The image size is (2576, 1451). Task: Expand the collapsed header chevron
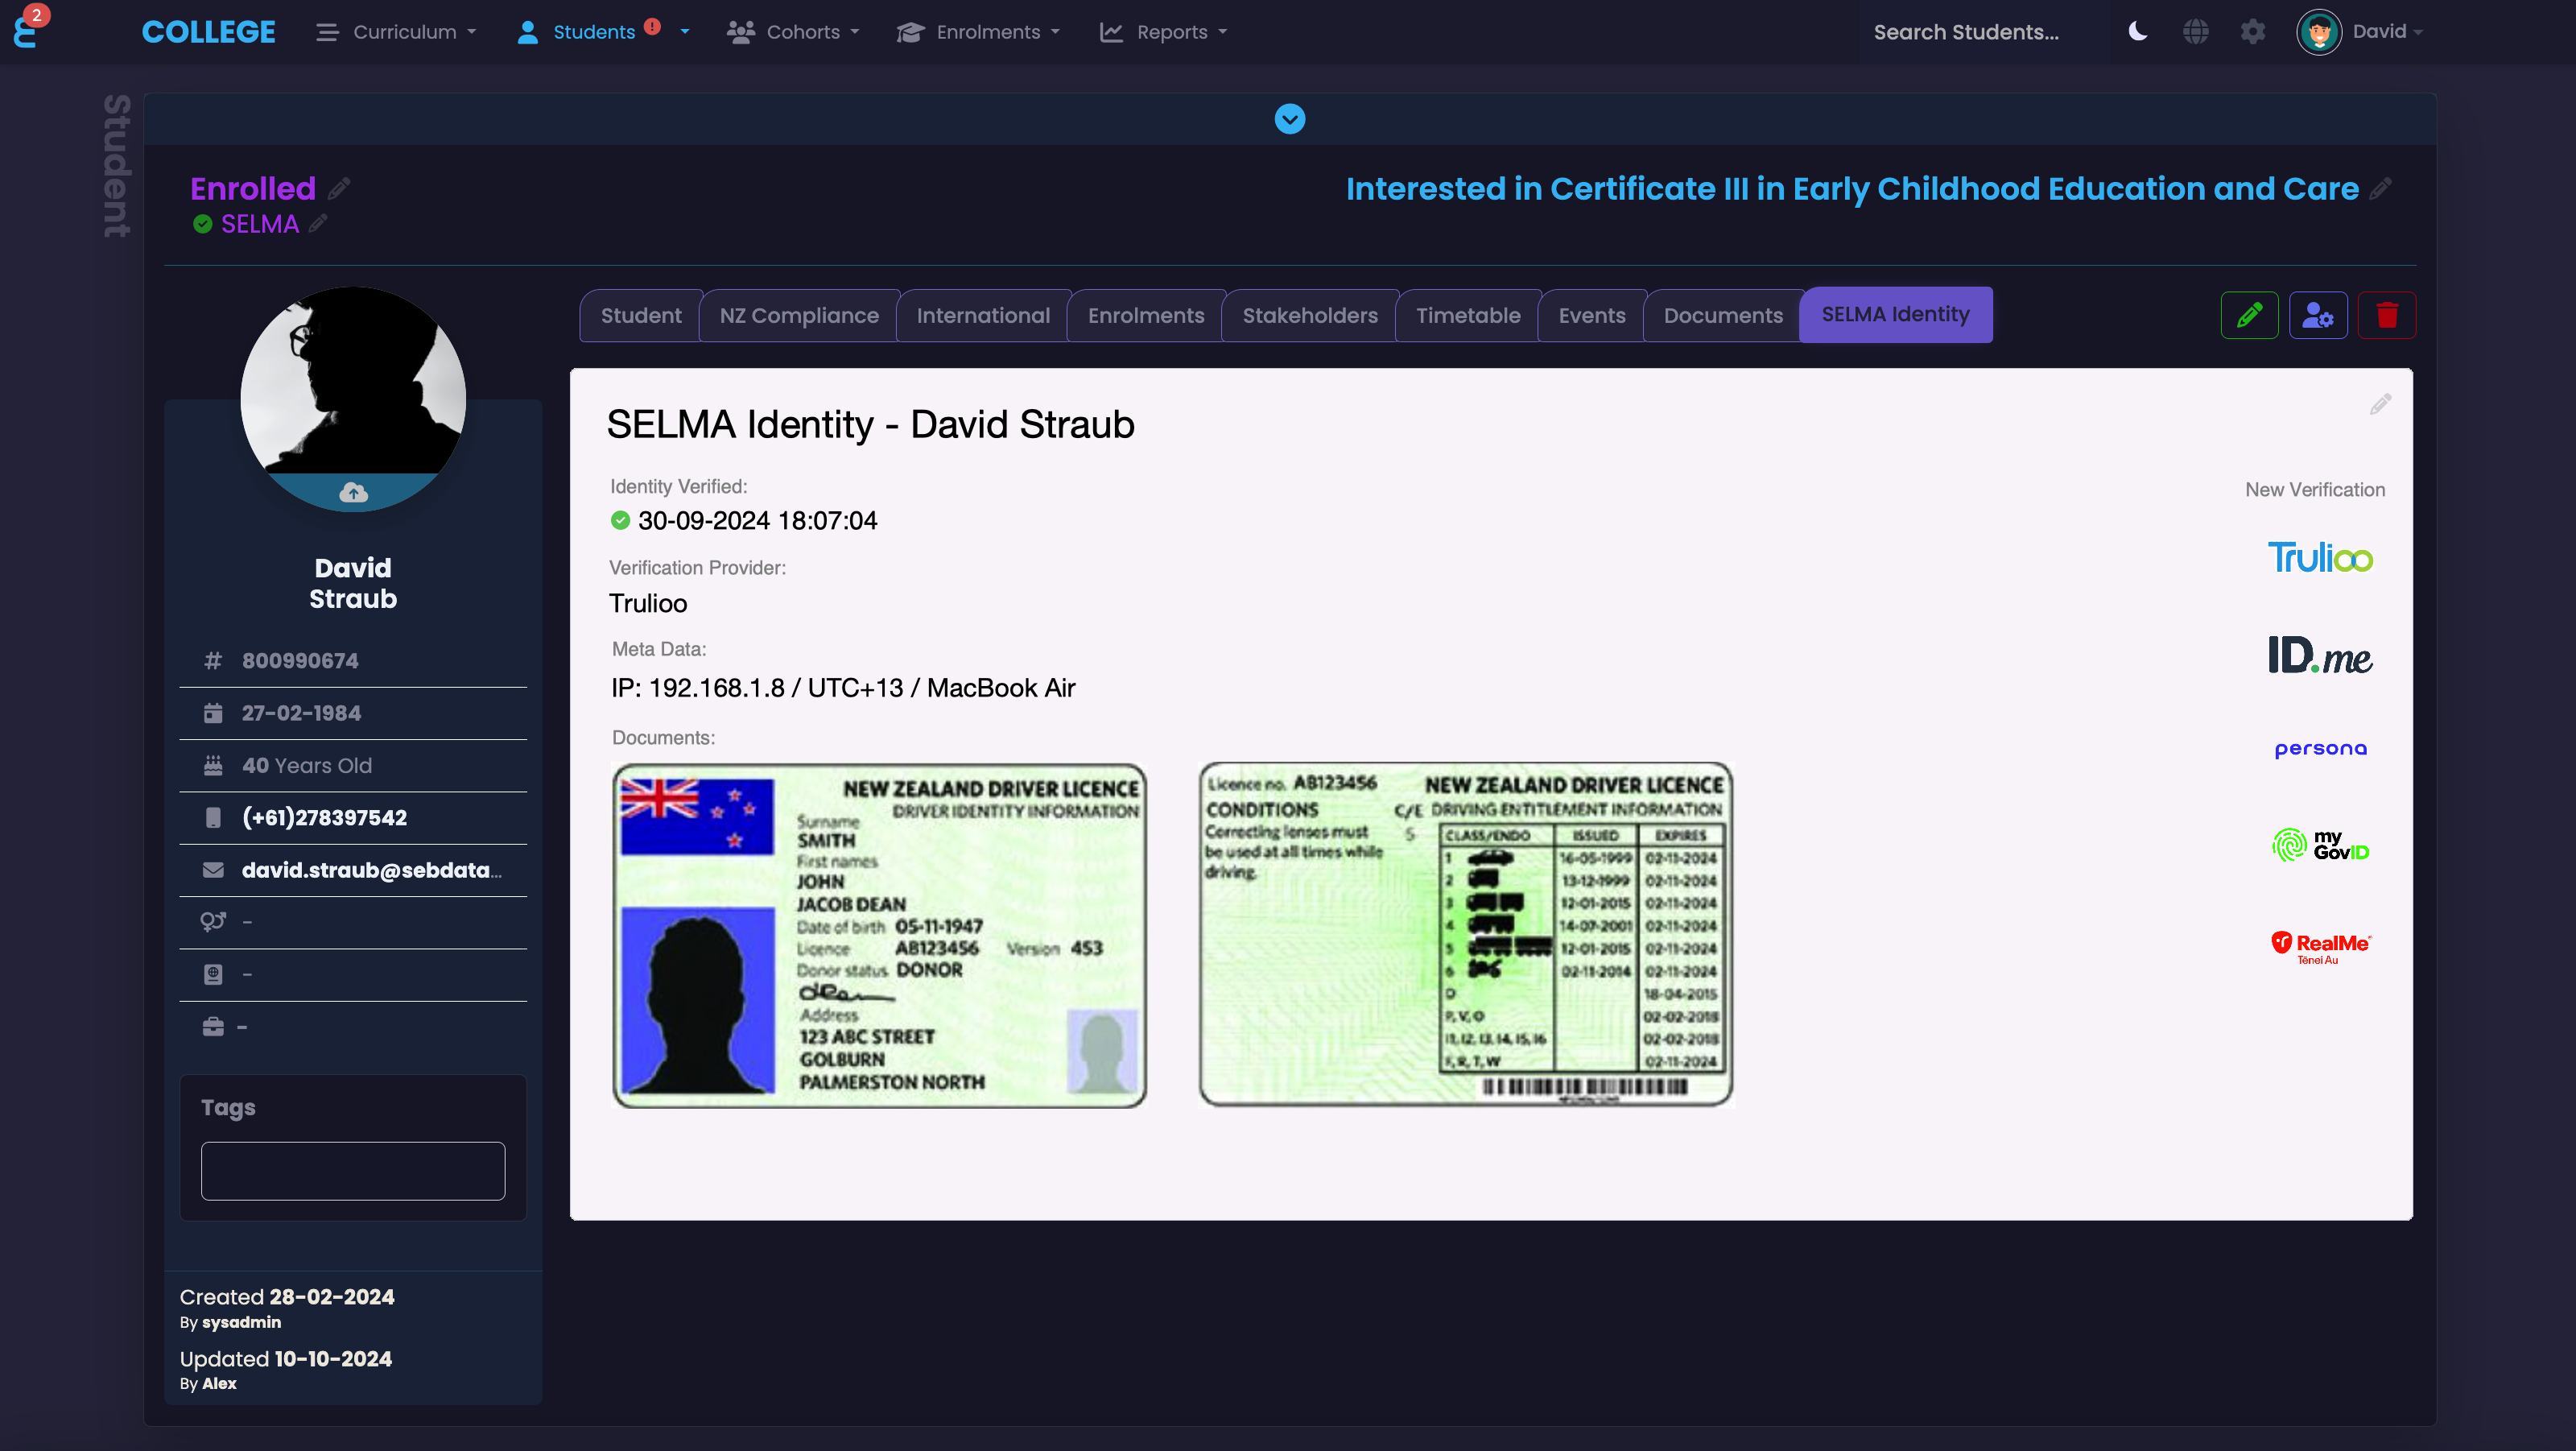click(1289, 119)
